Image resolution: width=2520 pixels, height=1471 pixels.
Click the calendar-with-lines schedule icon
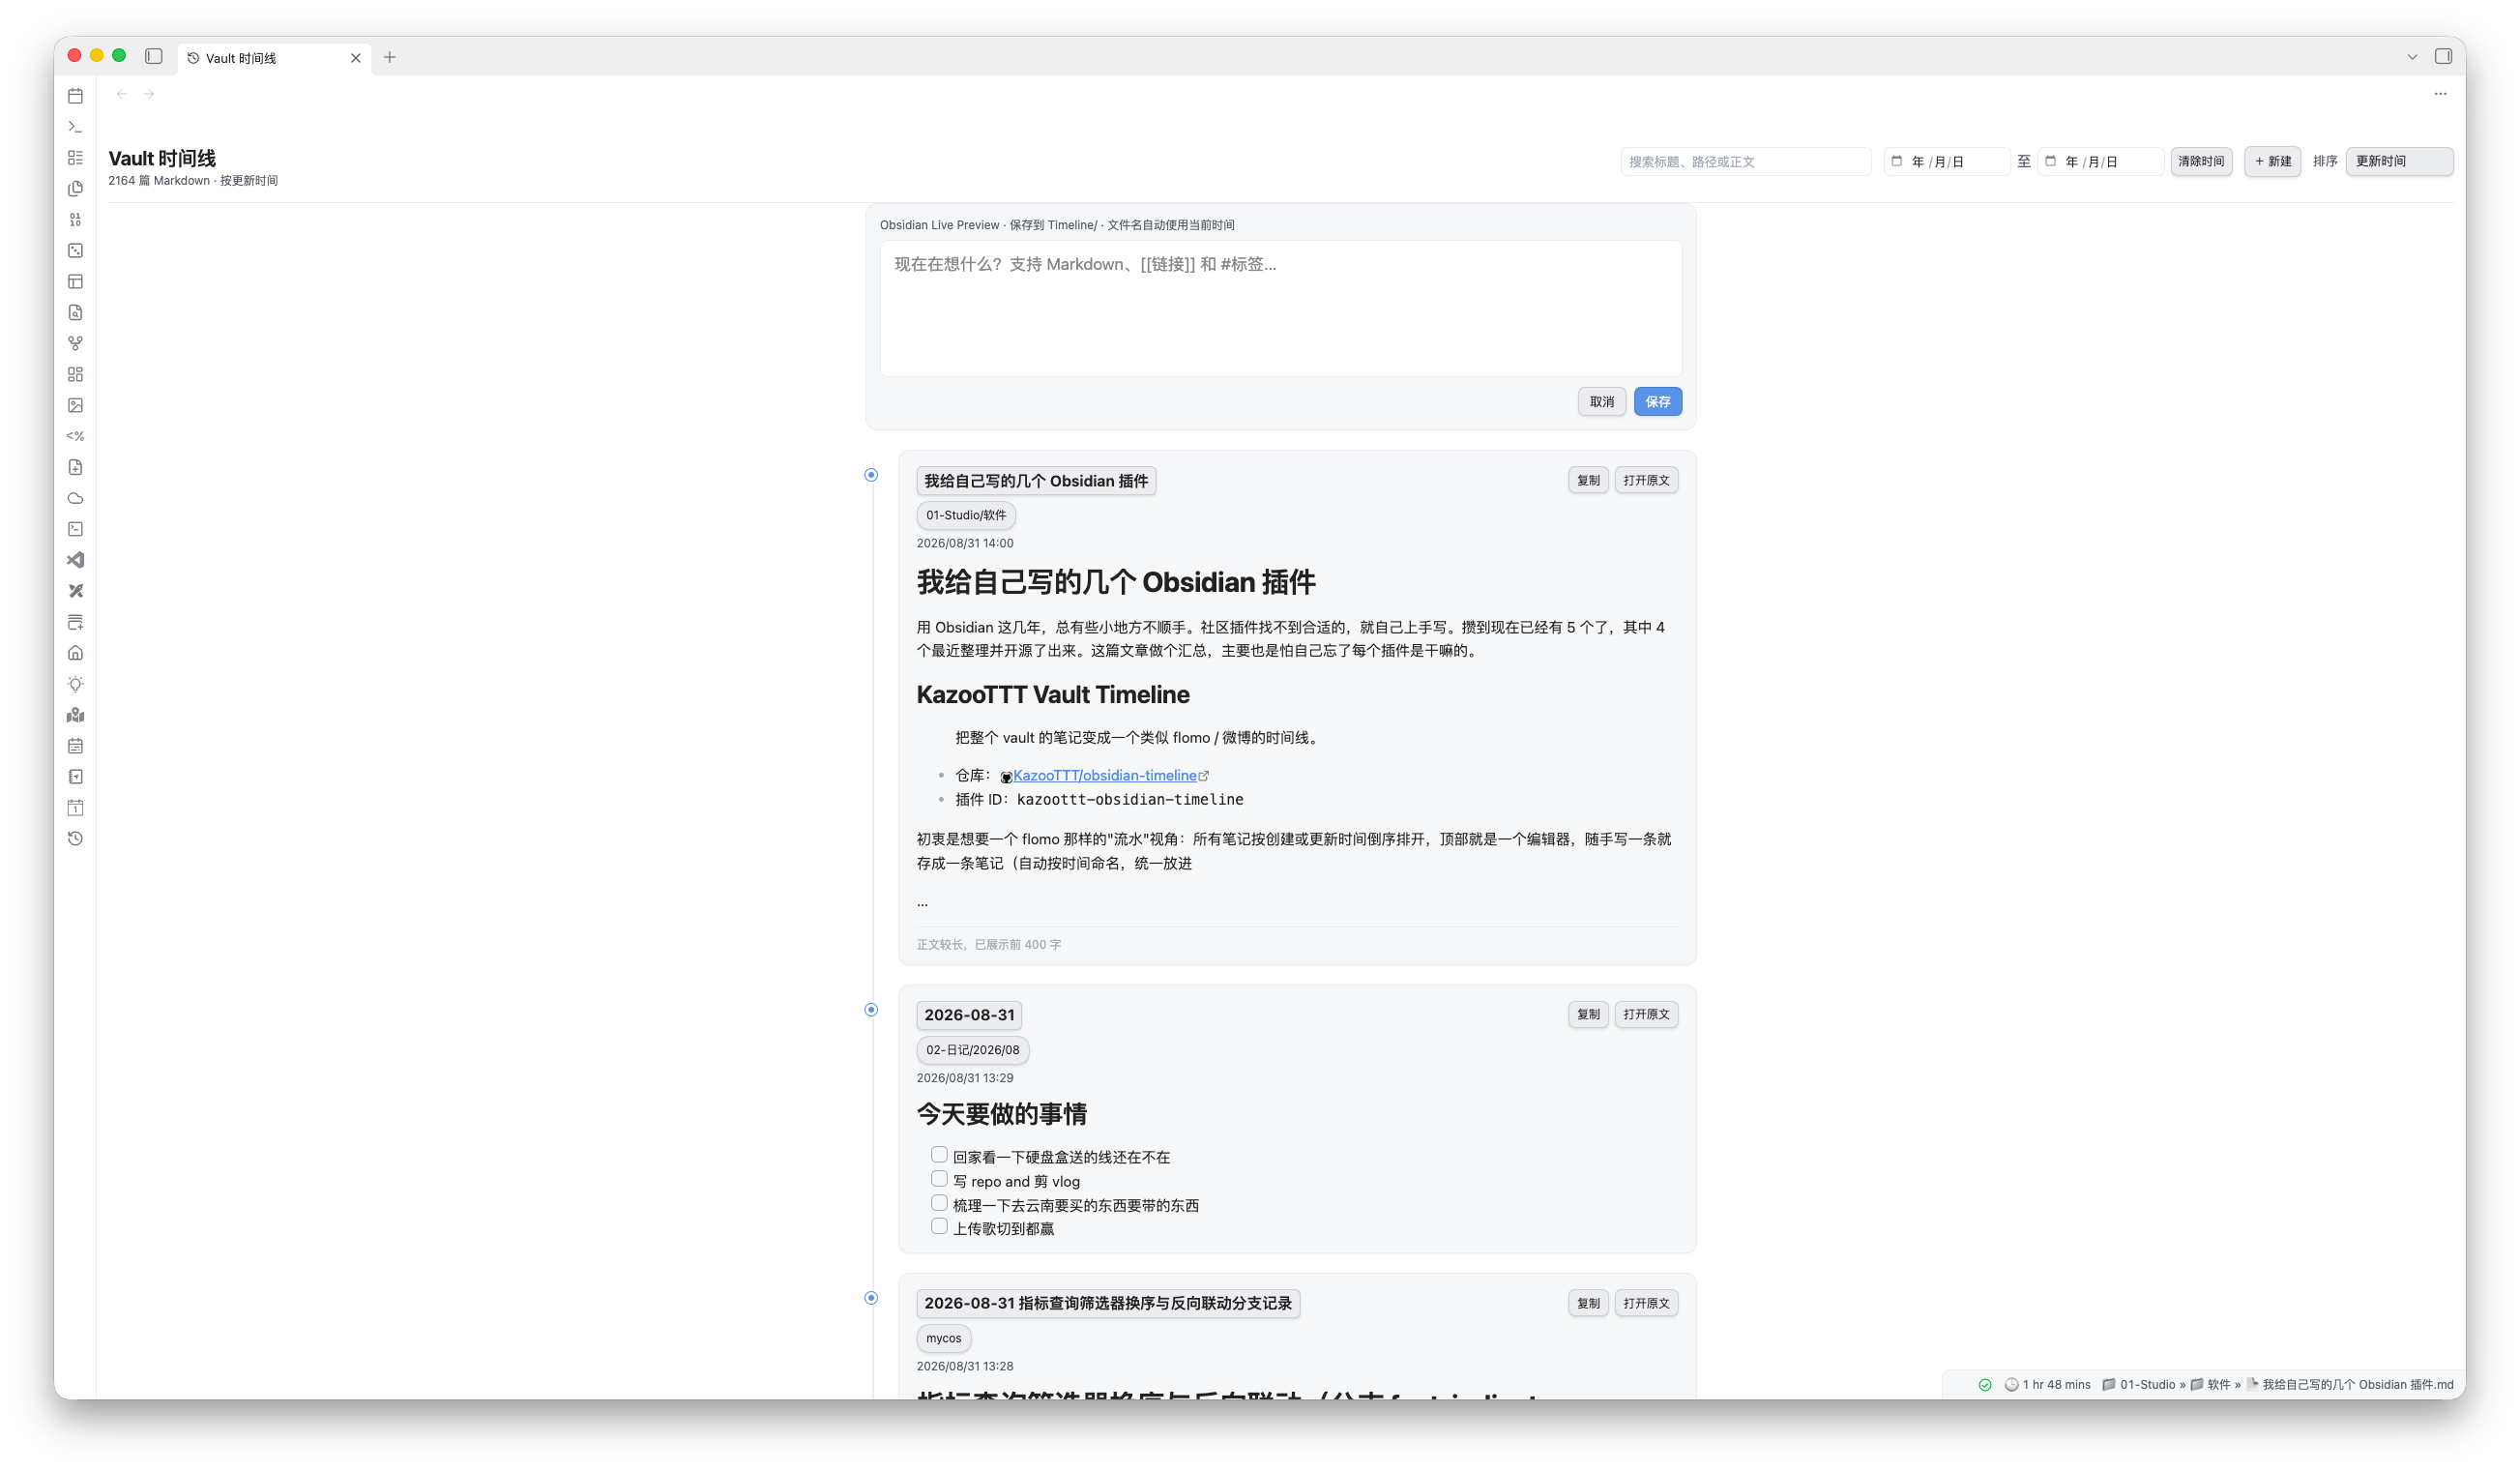coord(75,747)
